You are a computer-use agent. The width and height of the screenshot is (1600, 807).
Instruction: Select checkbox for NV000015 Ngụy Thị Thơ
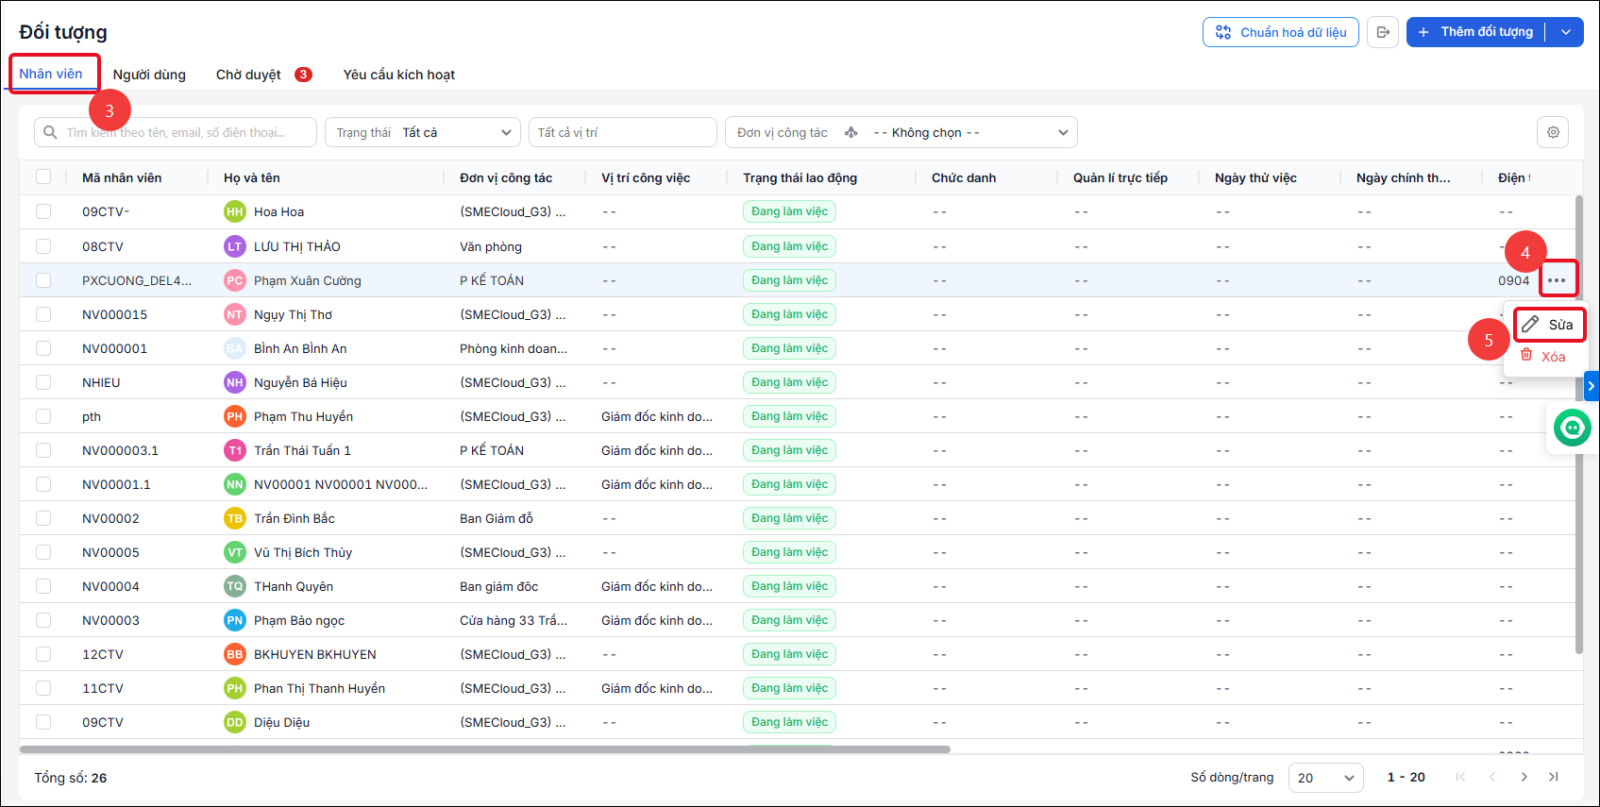[43, 314]
